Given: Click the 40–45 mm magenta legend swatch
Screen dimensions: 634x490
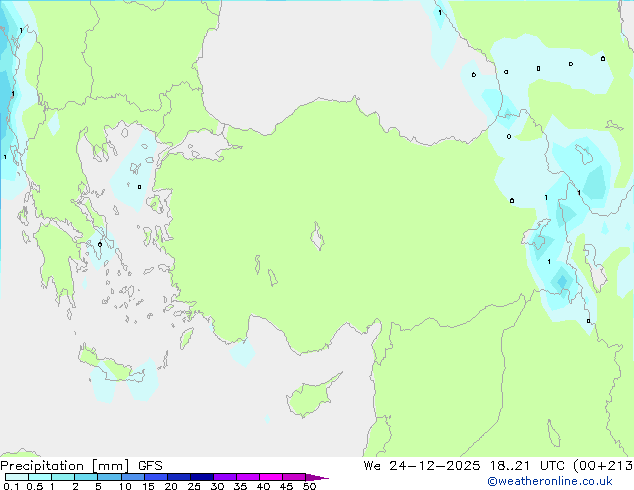Looking at the screenshot, I should point(271,477).
